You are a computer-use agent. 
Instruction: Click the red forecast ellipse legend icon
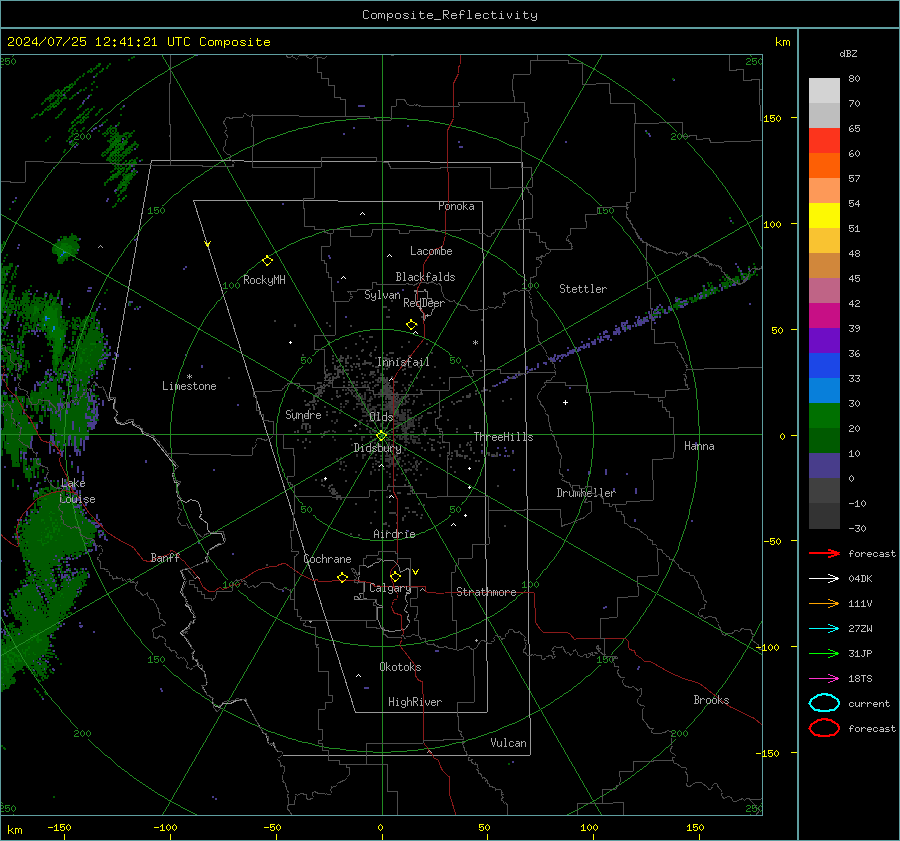coord(824,728)
